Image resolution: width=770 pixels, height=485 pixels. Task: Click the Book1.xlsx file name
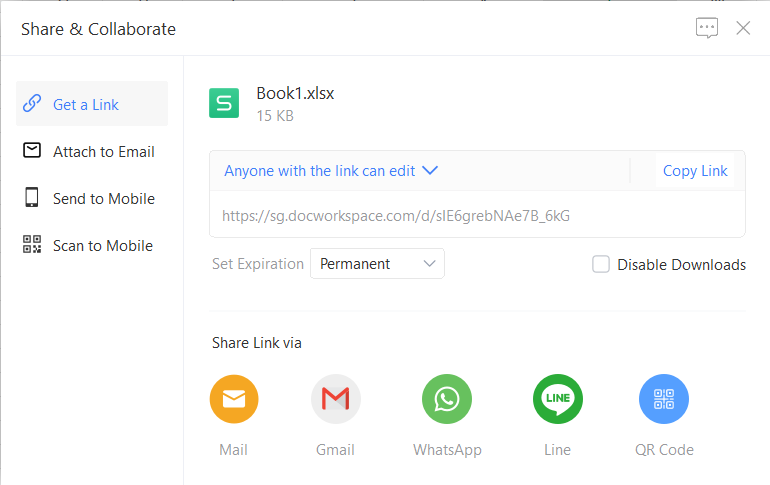295,93
